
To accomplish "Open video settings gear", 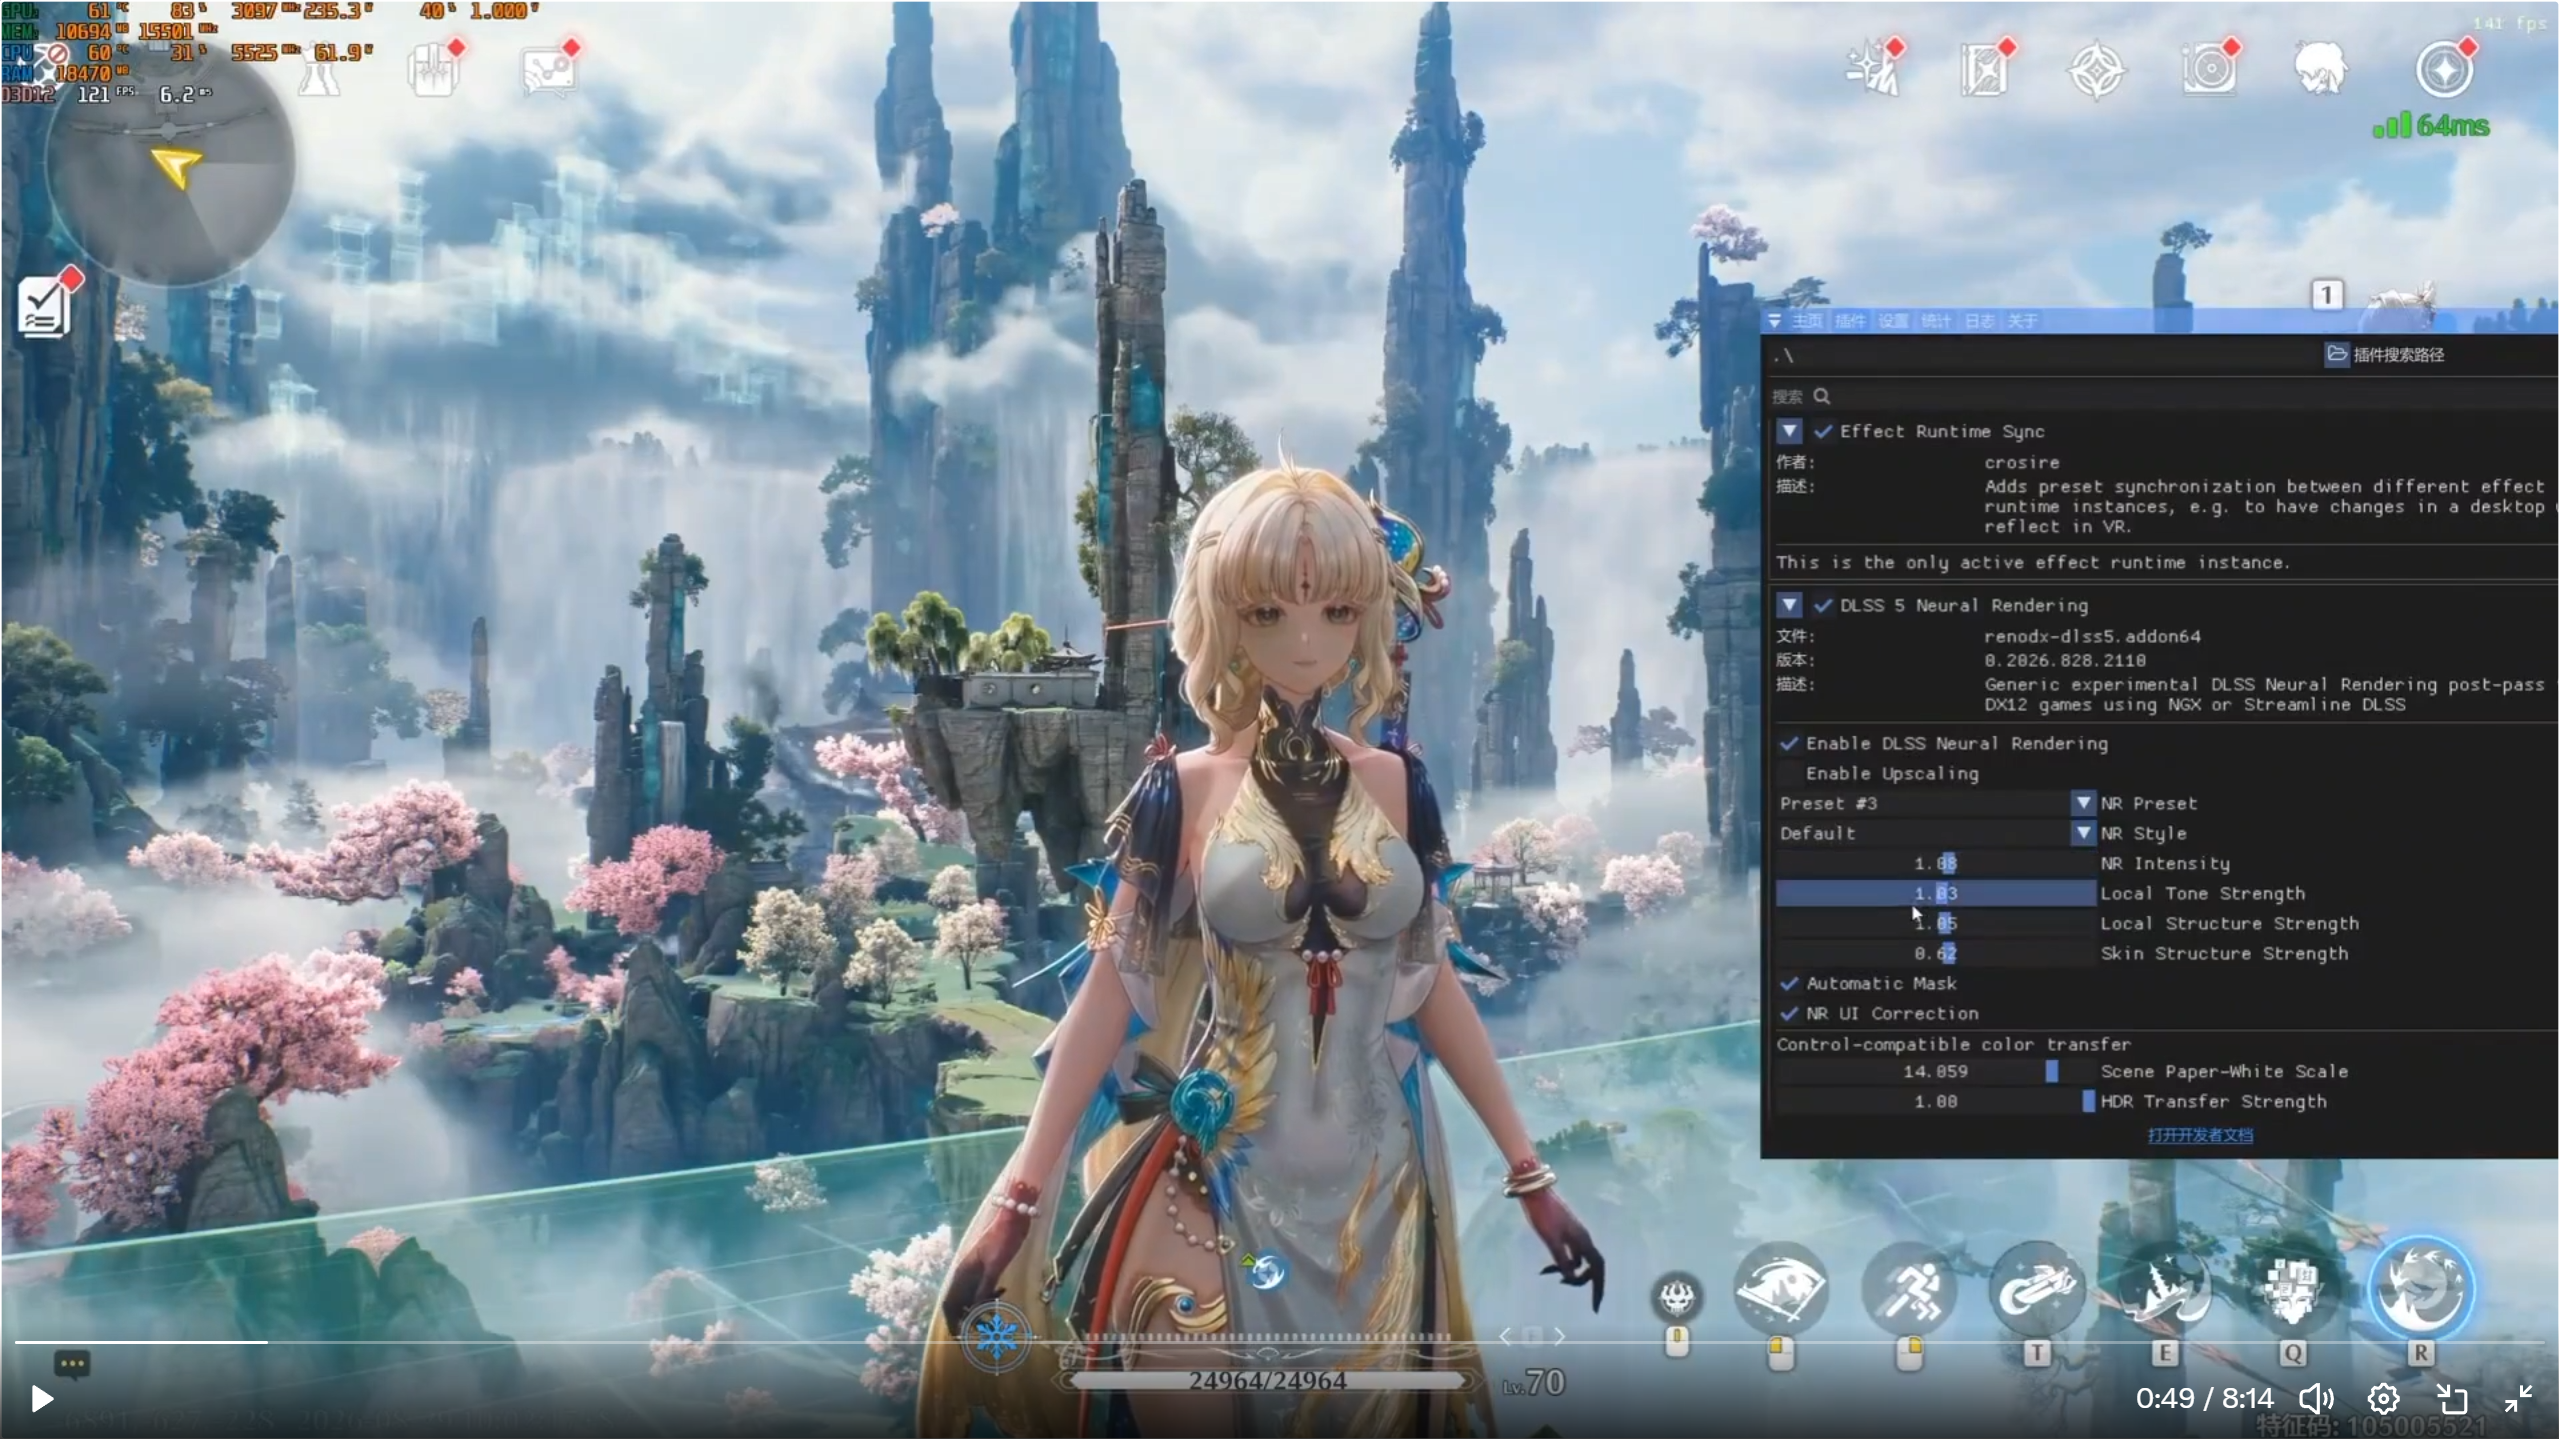I will tap(2383, 1398).
